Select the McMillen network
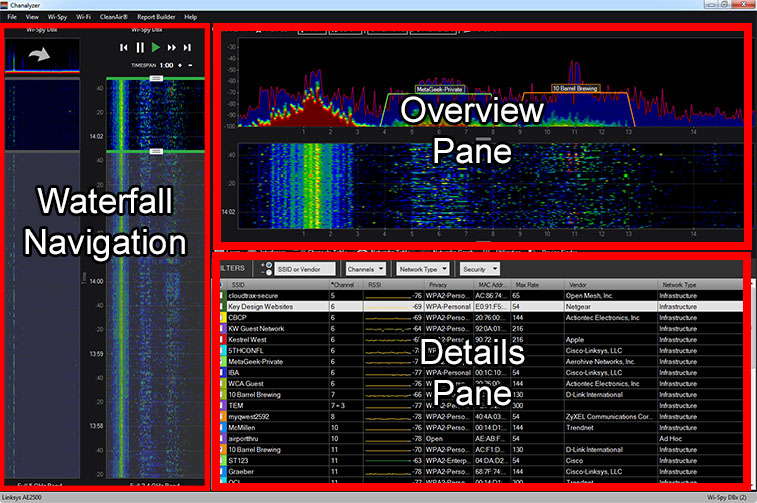 pyautogui.click(x=242, y=428)
